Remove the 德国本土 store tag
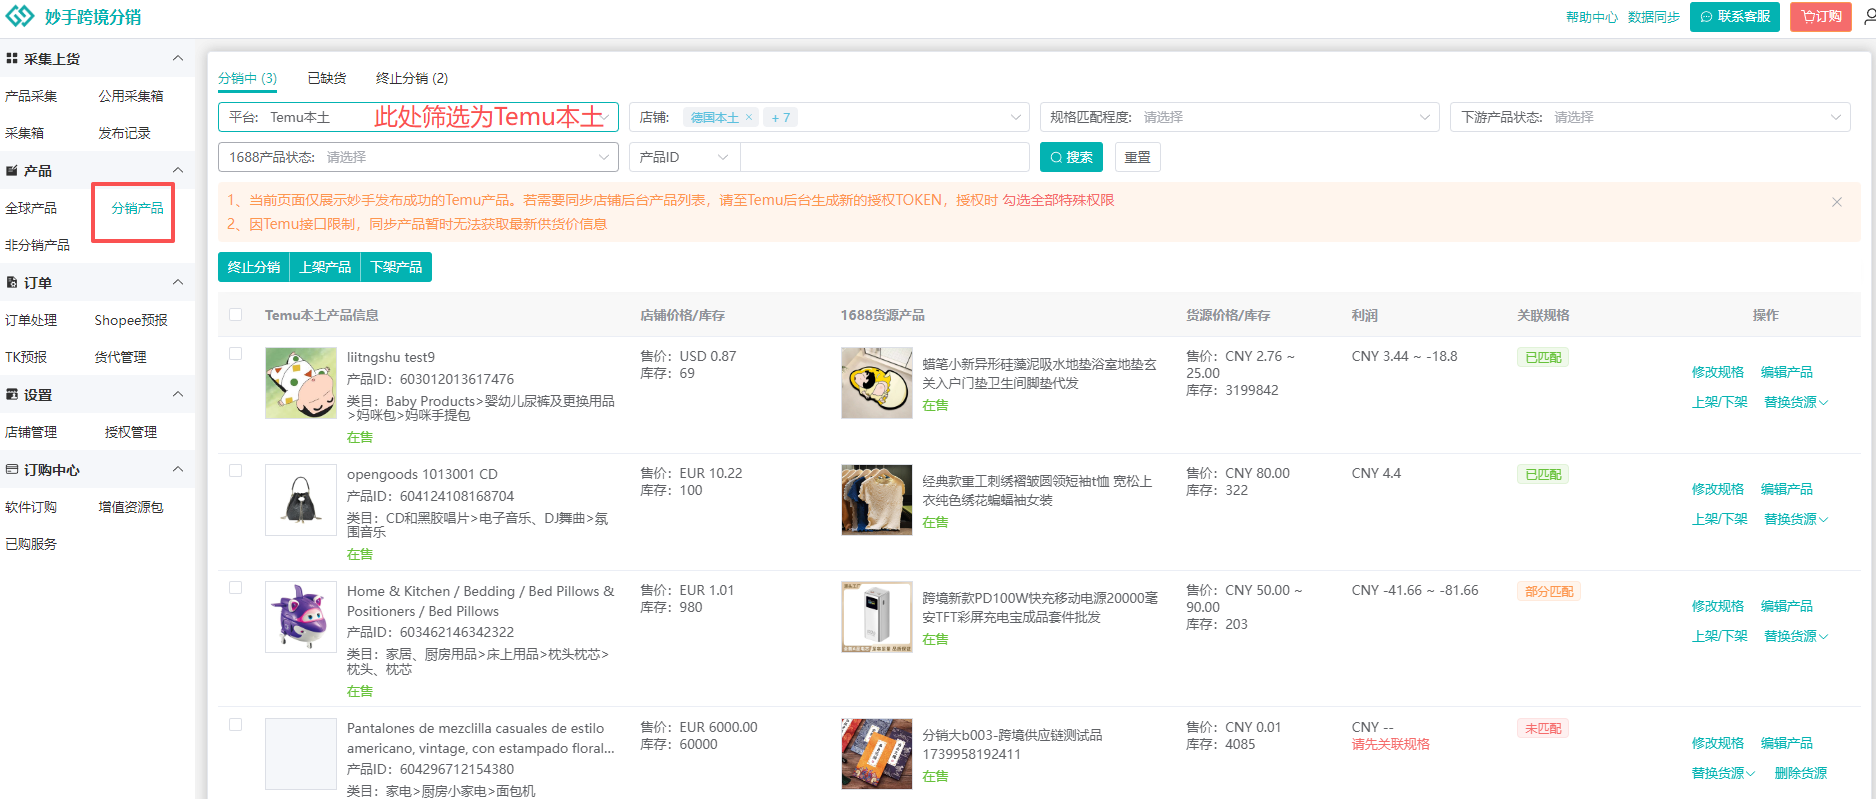 click(x=749, y=117)
